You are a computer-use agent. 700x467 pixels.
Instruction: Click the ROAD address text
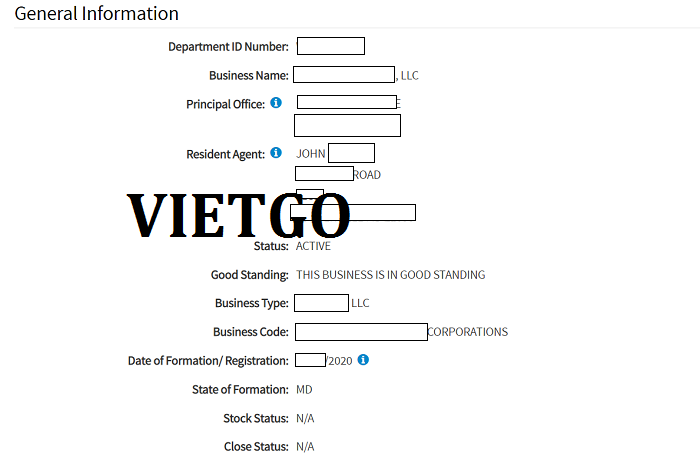click(x=367, y=175)
